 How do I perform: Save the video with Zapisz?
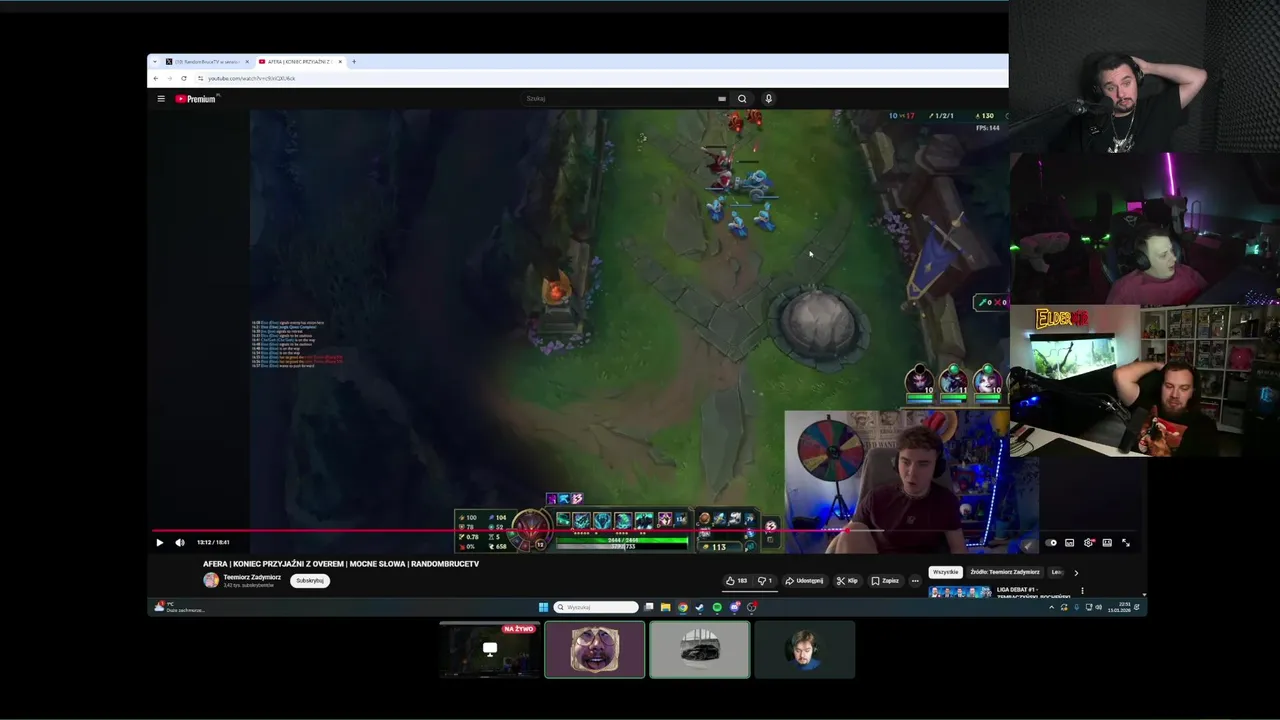coord(885,580)
